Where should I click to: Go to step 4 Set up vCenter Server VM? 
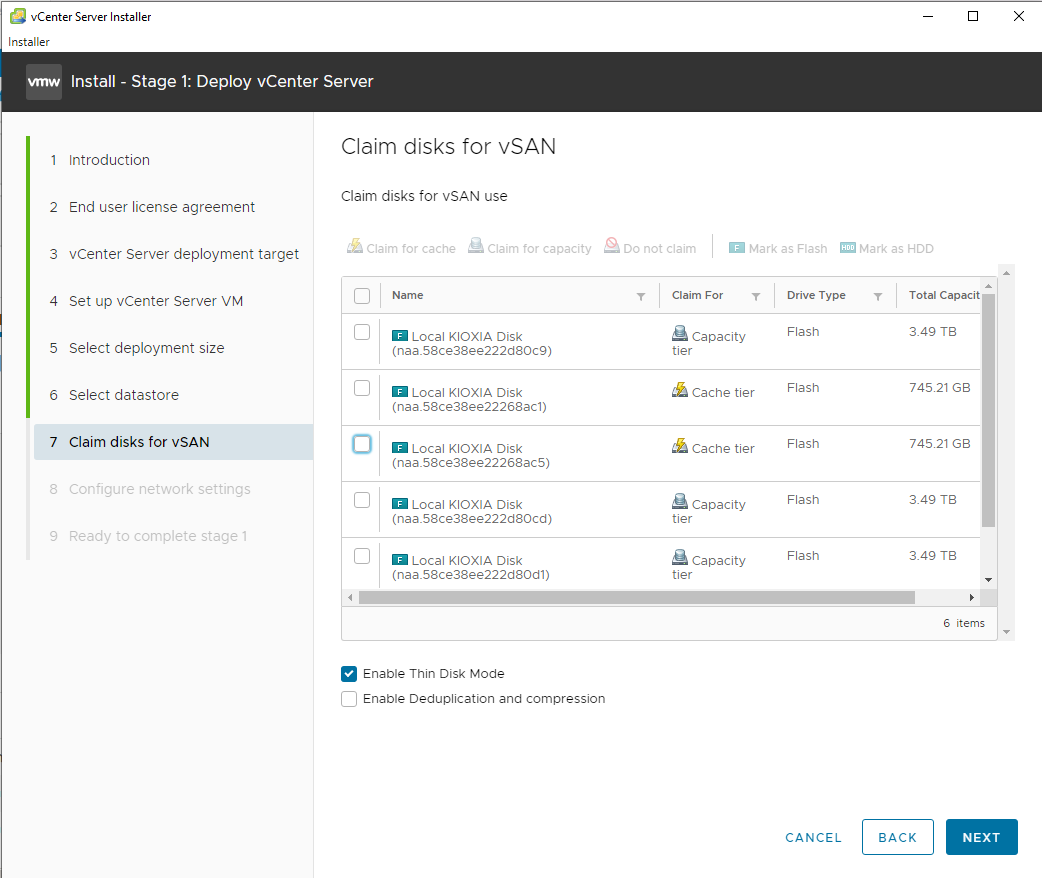156,301
